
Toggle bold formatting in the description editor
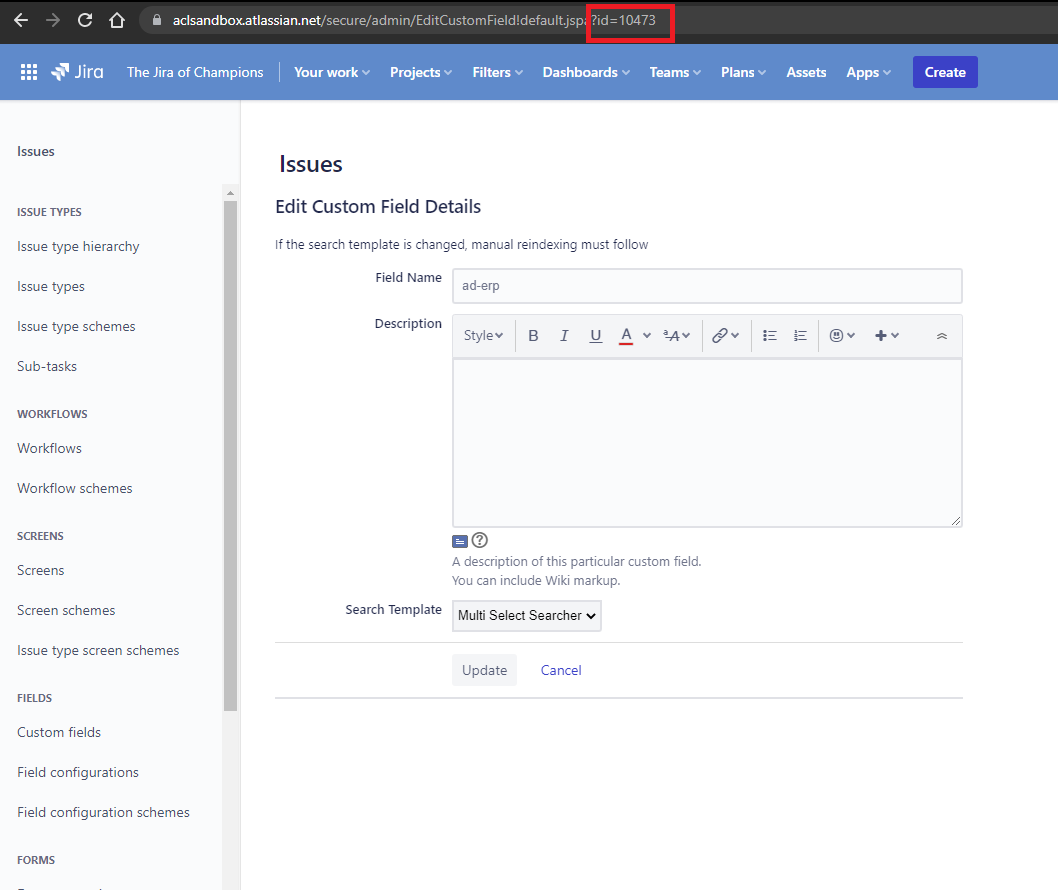point(533,335)
